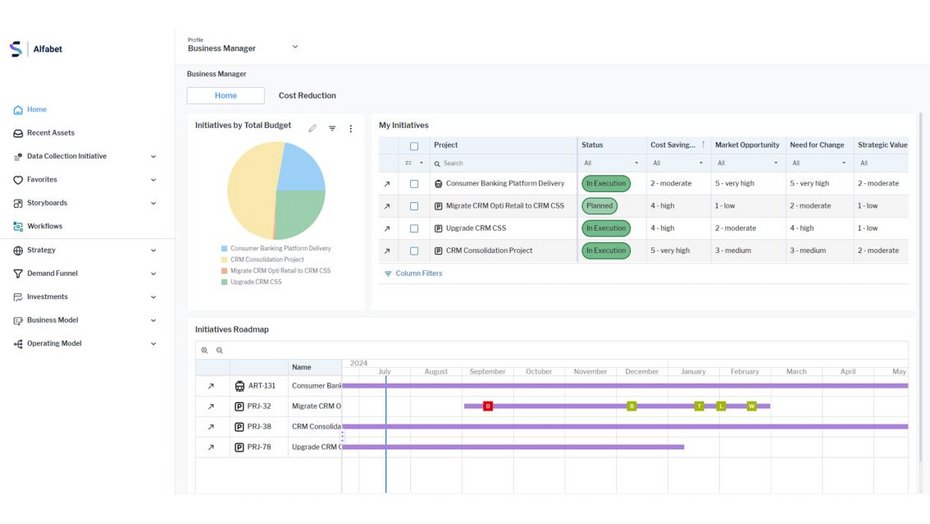Image resolution: width=930 pixels, height=524 pixels.
Task: Open the Market Opportunity filter dropdown
Action: pyautogui.click(x=748, y=163)
